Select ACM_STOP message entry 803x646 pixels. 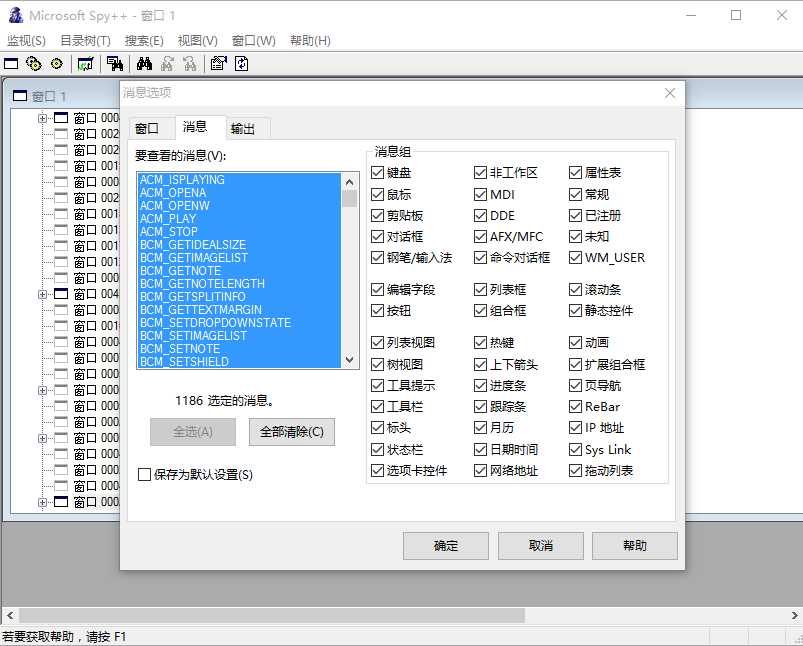coord(239,232)
